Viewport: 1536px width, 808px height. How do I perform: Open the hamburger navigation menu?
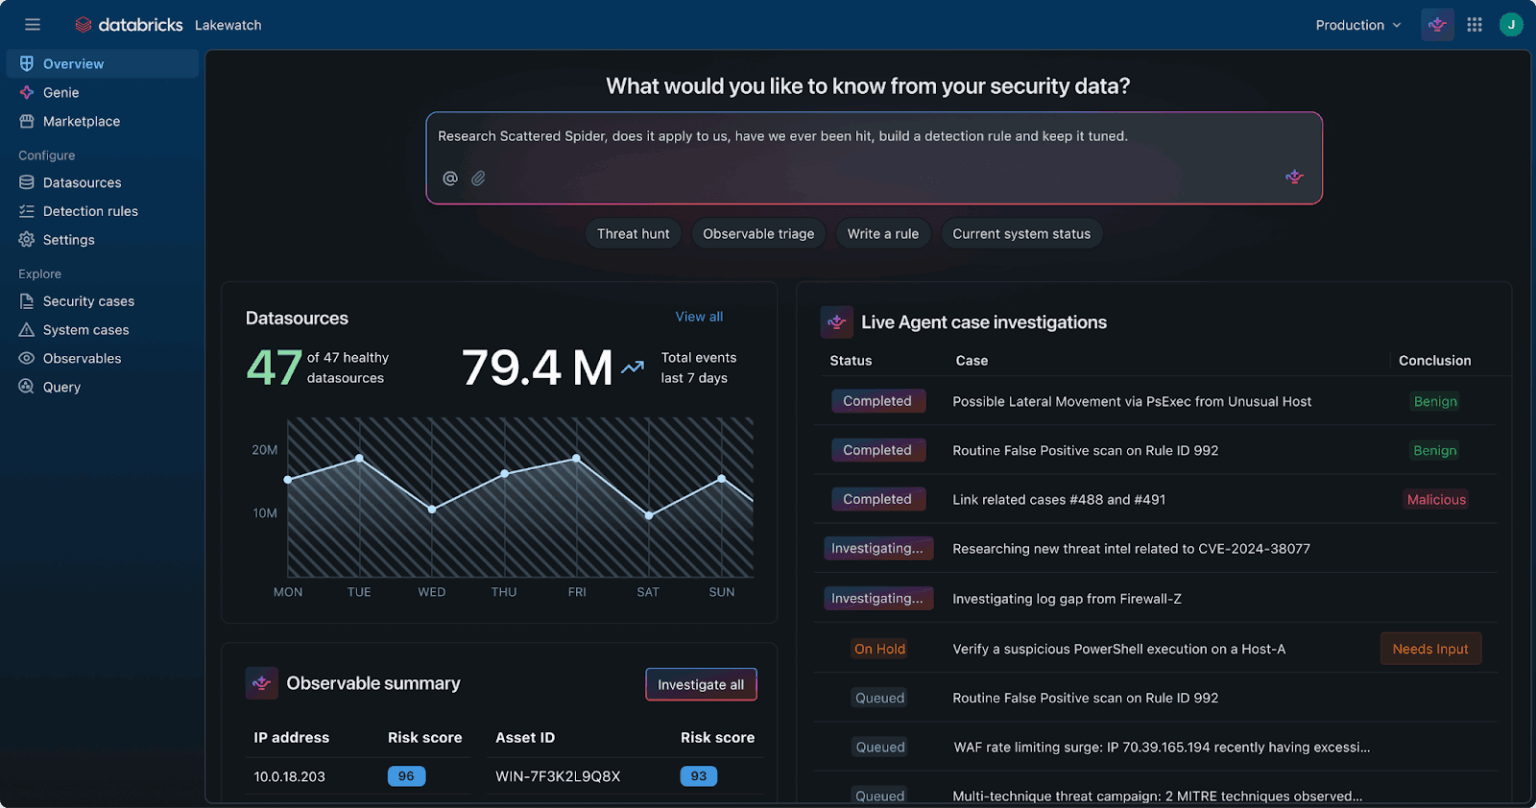(x=32, y=24)
